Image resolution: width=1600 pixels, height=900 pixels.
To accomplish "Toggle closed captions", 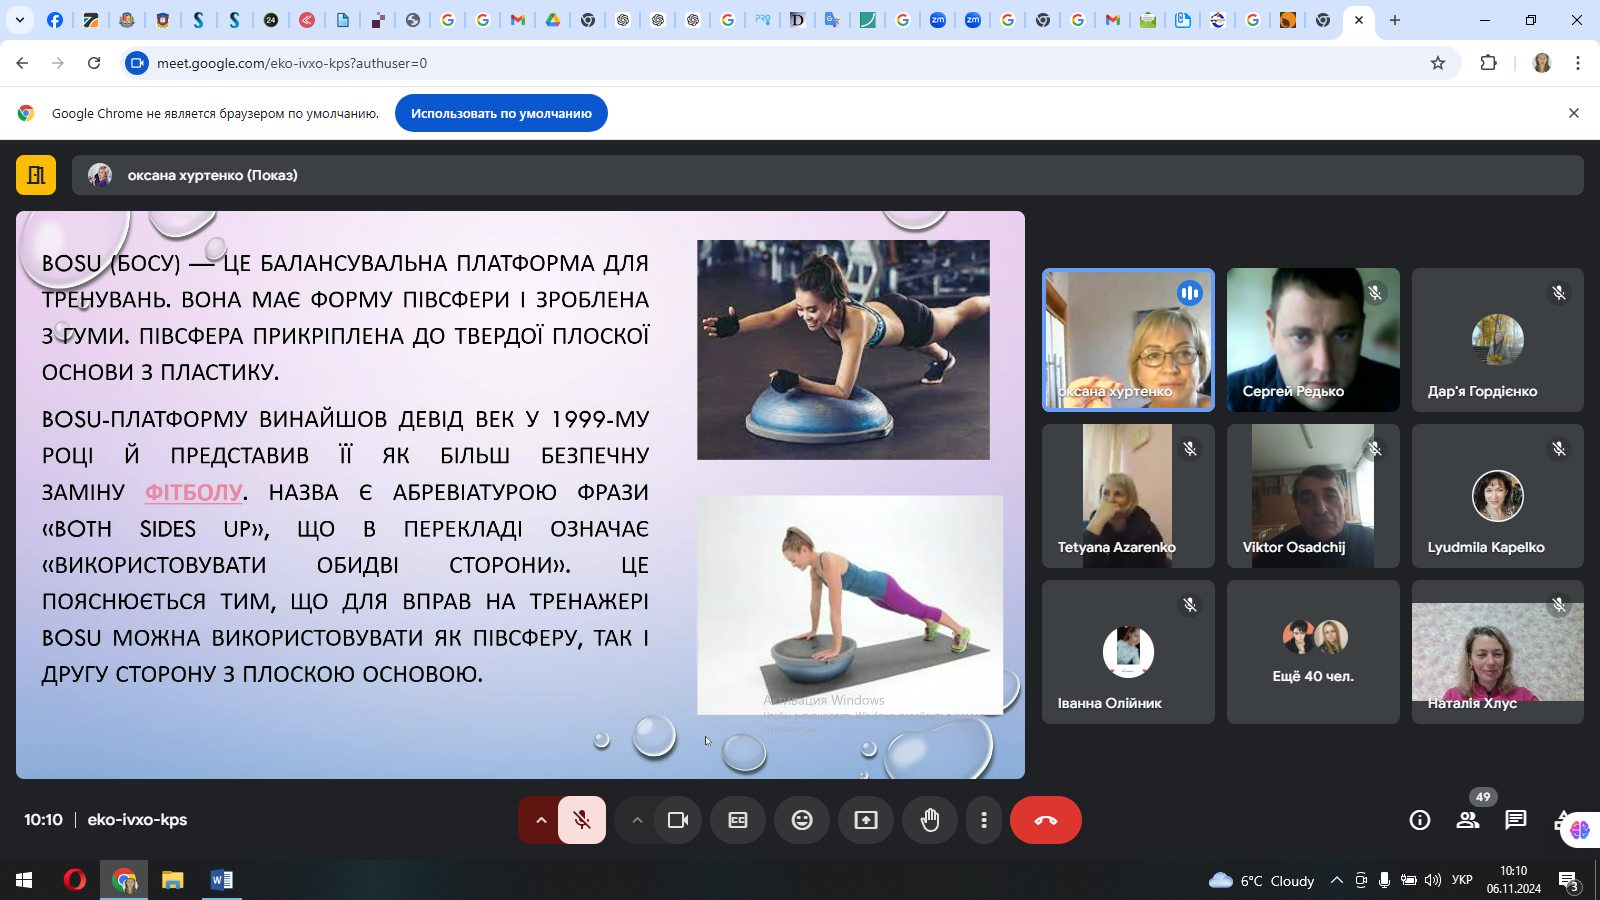I will pos(738,820).
